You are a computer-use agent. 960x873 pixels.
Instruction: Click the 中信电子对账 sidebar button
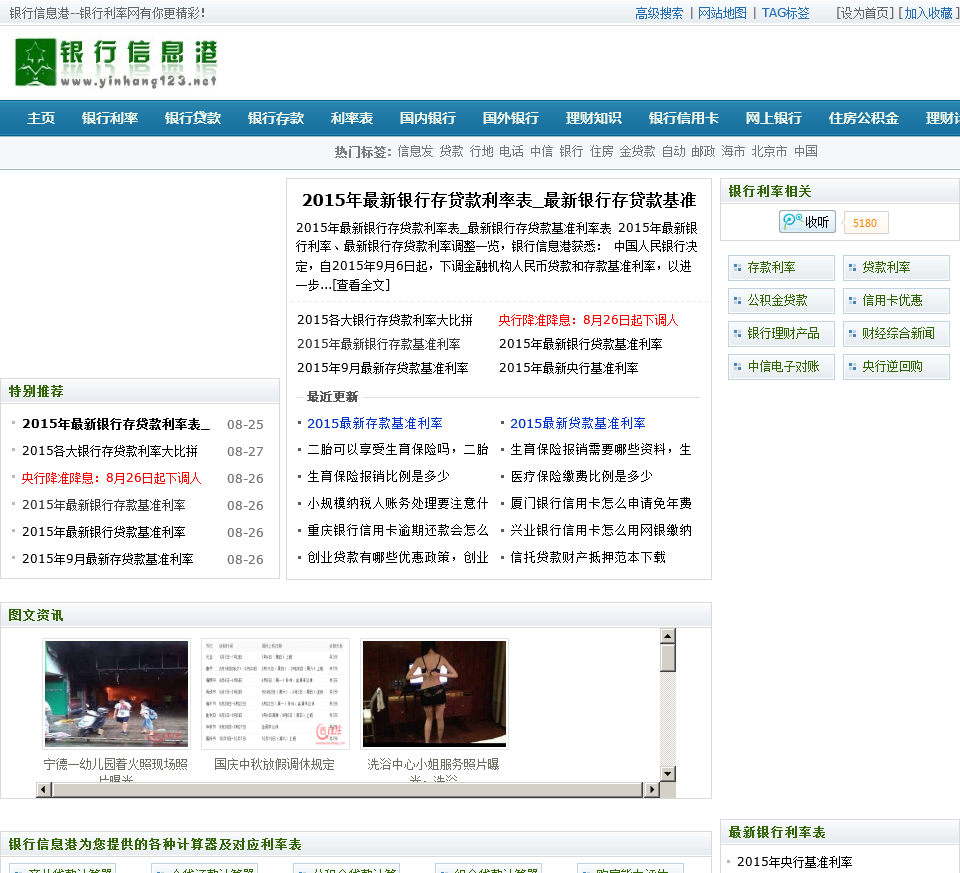point(781,367)
